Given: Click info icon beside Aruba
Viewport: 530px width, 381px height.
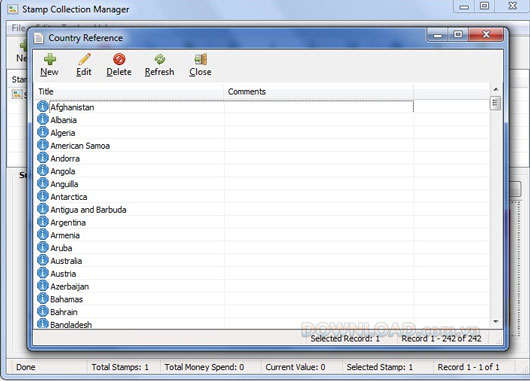Looking at the screenshot, I should 43,247.
